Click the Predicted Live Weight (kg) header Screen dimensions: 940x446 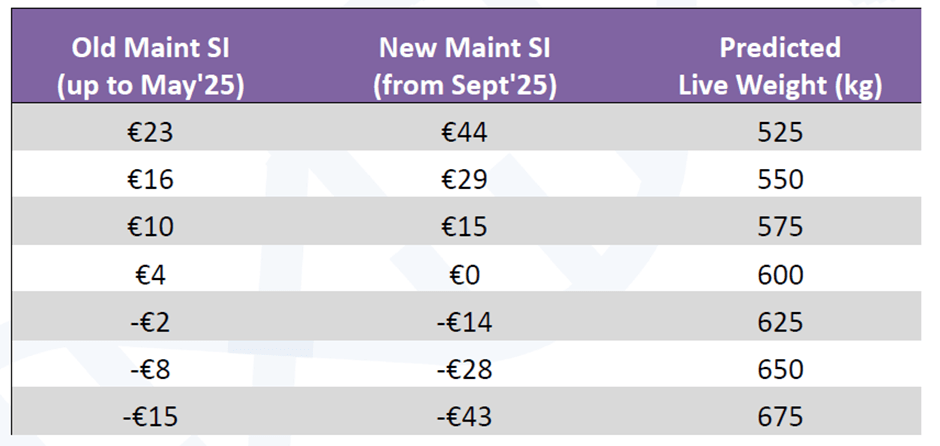point(780,66)
